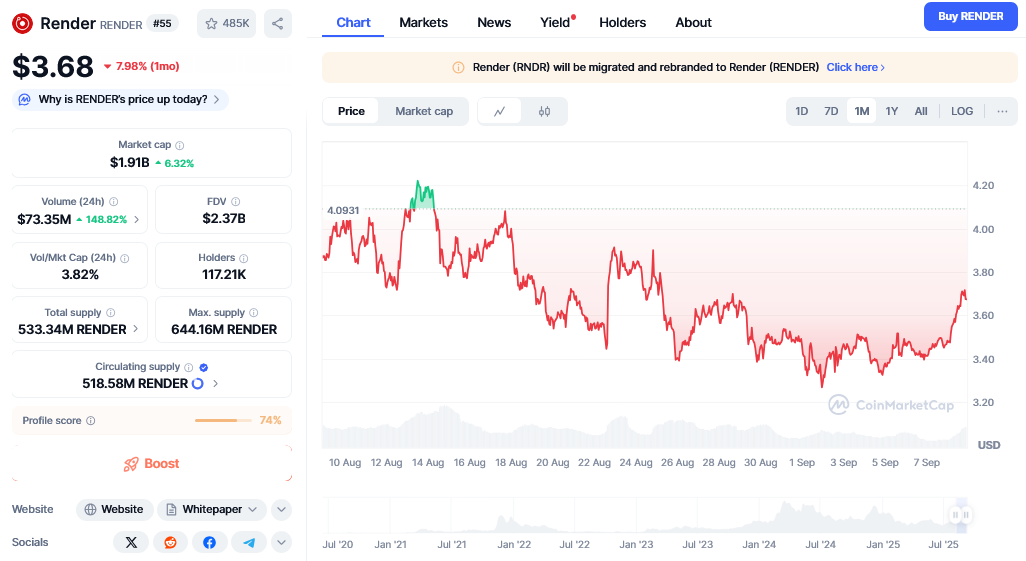
Task: Click the share icon button
Action: (x=277, y=24)
